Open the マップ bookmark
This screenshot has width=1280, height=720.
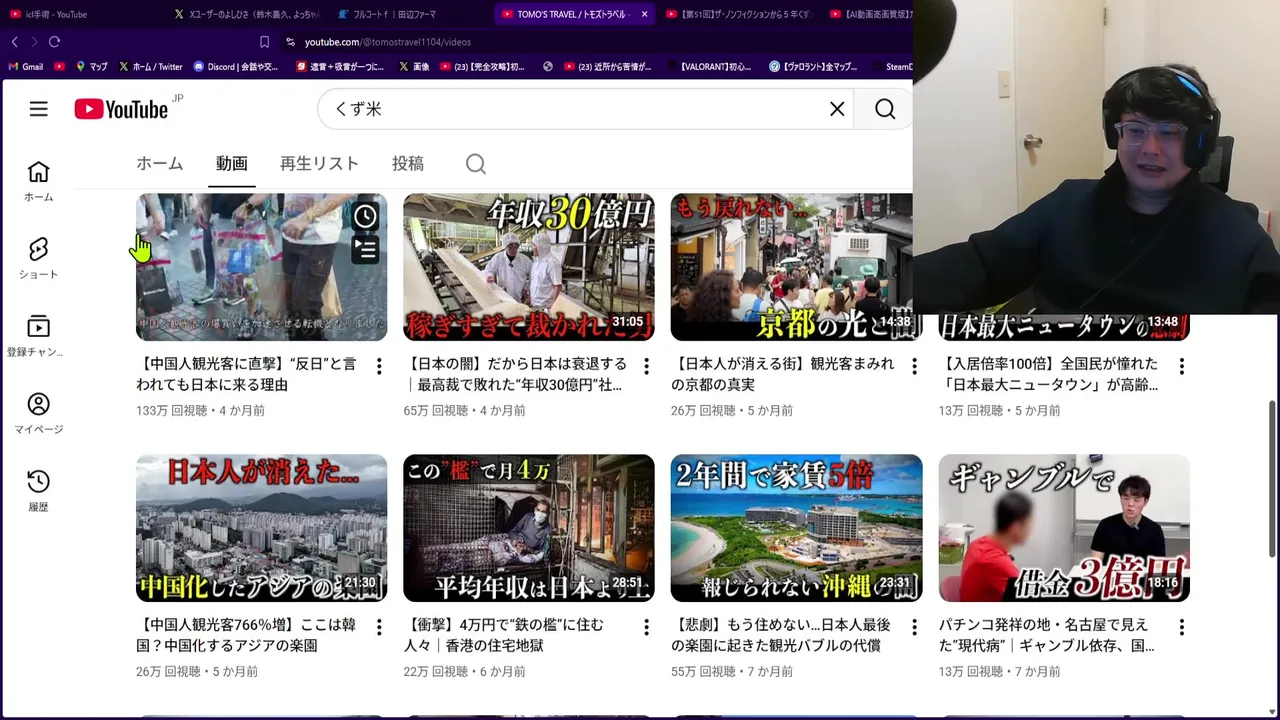click(x=90, y=67)
